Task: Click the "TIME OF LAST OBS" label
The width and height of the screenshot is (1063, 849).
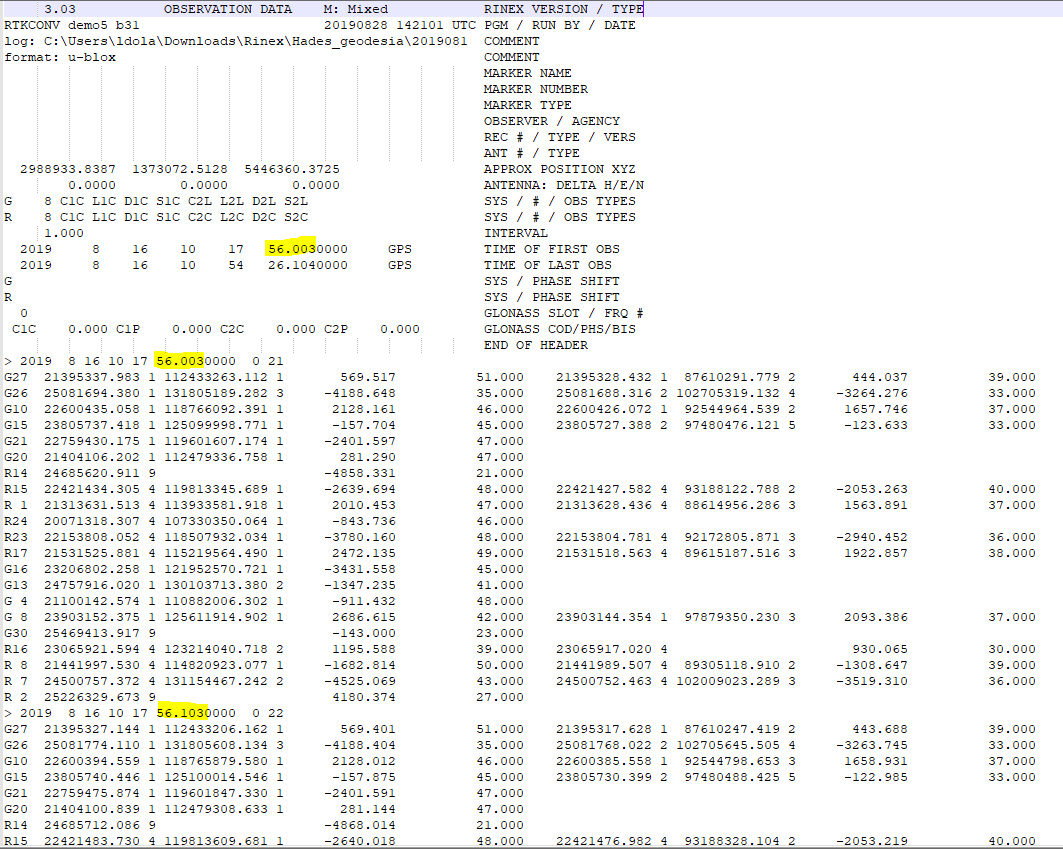Action: [548, 265]
